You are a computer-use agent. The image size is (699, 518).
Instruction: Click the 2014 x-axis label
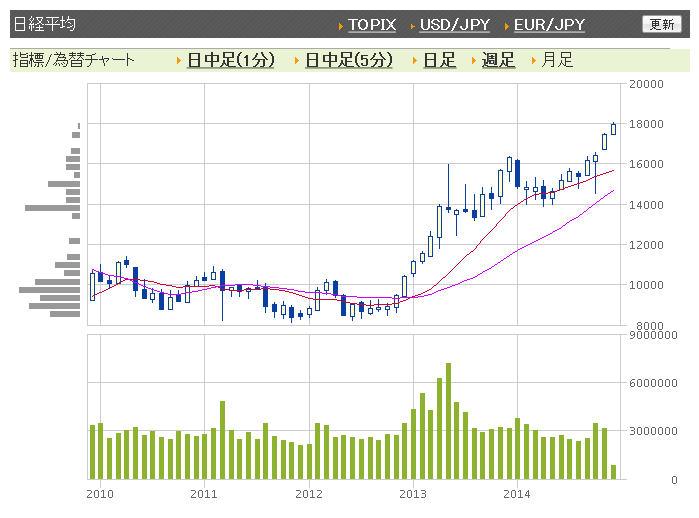(x=517, y=494)
